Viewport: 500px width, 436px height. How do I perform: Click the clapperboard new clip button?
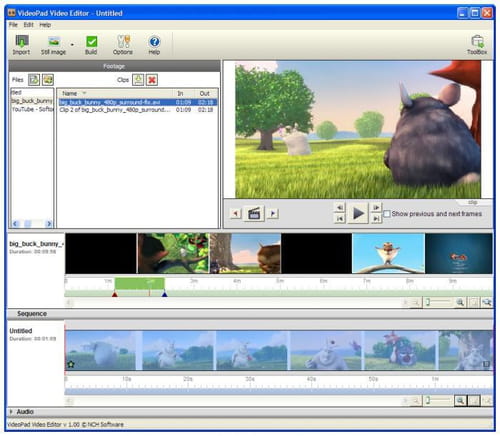[254, 213]
